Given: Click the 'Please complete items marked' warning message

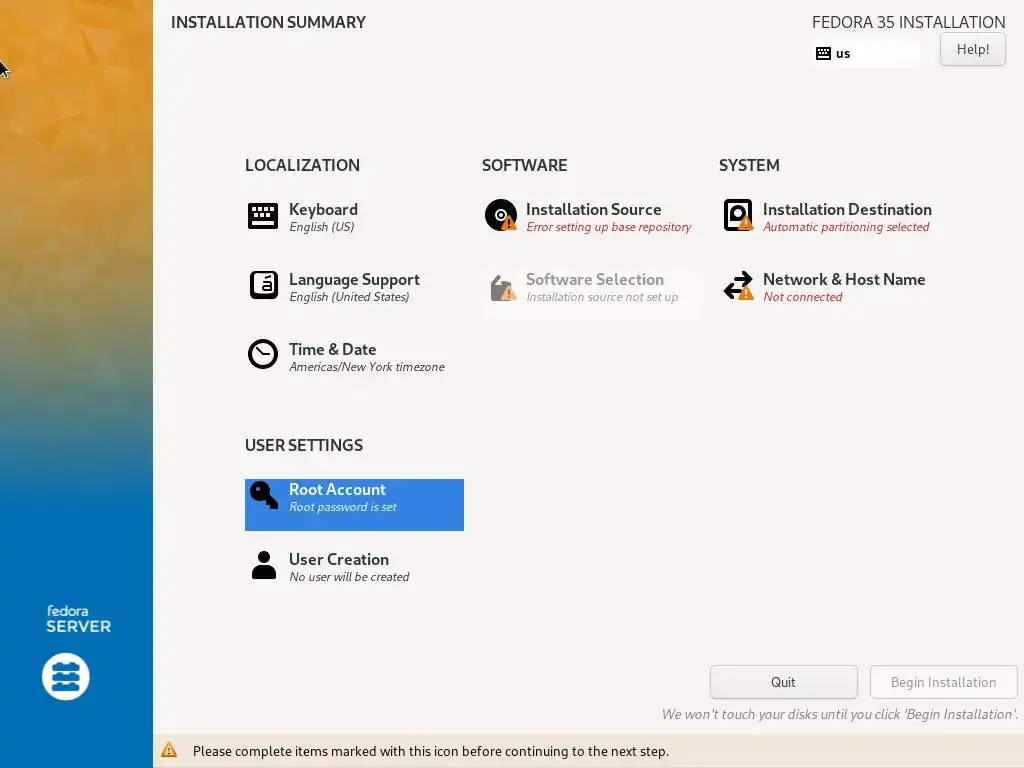Looking at the screenshot, I should coord(431,751).
